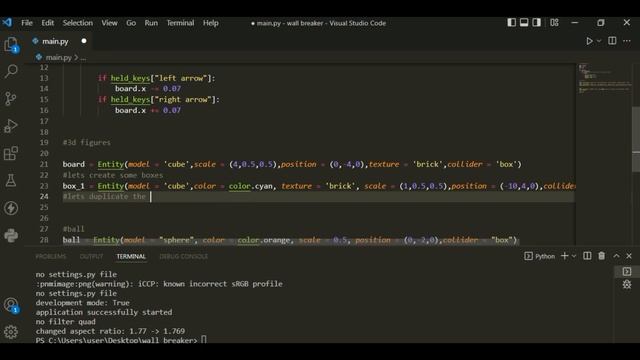The height and width of the screenshot is (360, 640).
Task: Open the Go menu
Action: point(131,23)
